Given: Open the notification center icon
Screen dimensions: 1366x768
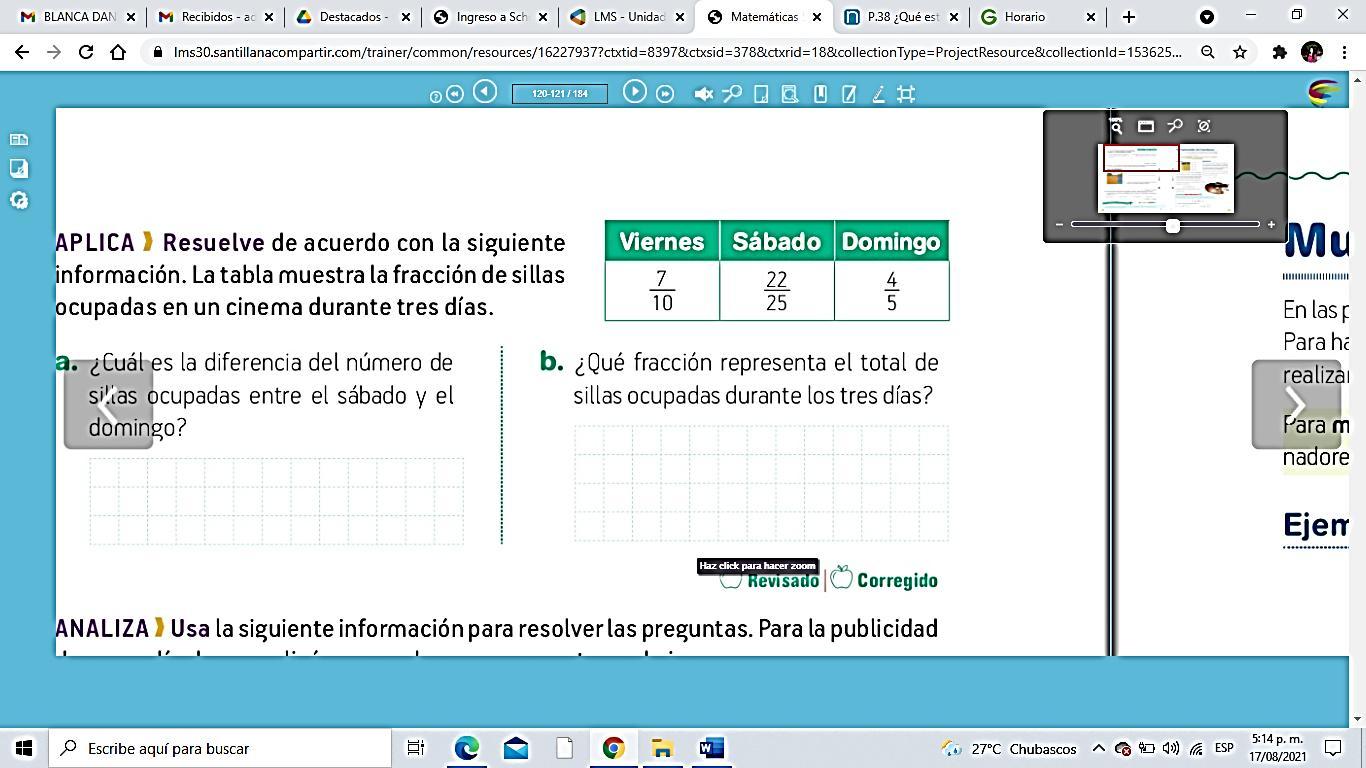Looking at the screenshot, I should tap(1333, 748).
